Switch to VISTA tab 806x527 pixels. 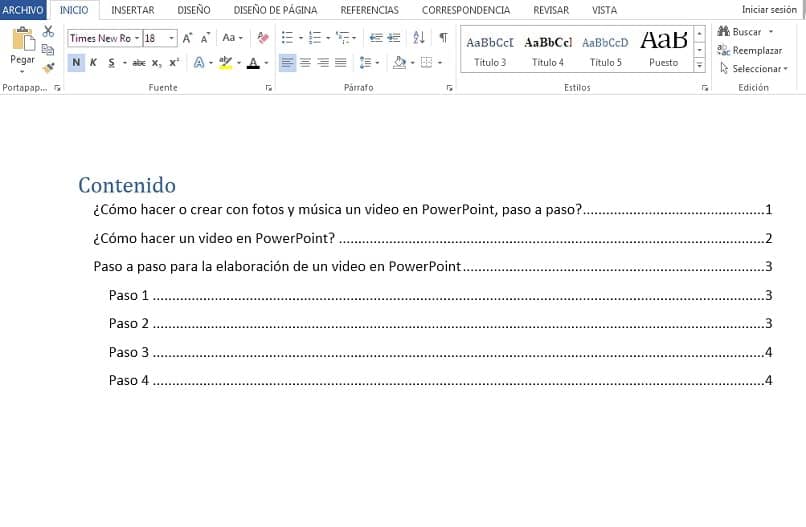604,10
